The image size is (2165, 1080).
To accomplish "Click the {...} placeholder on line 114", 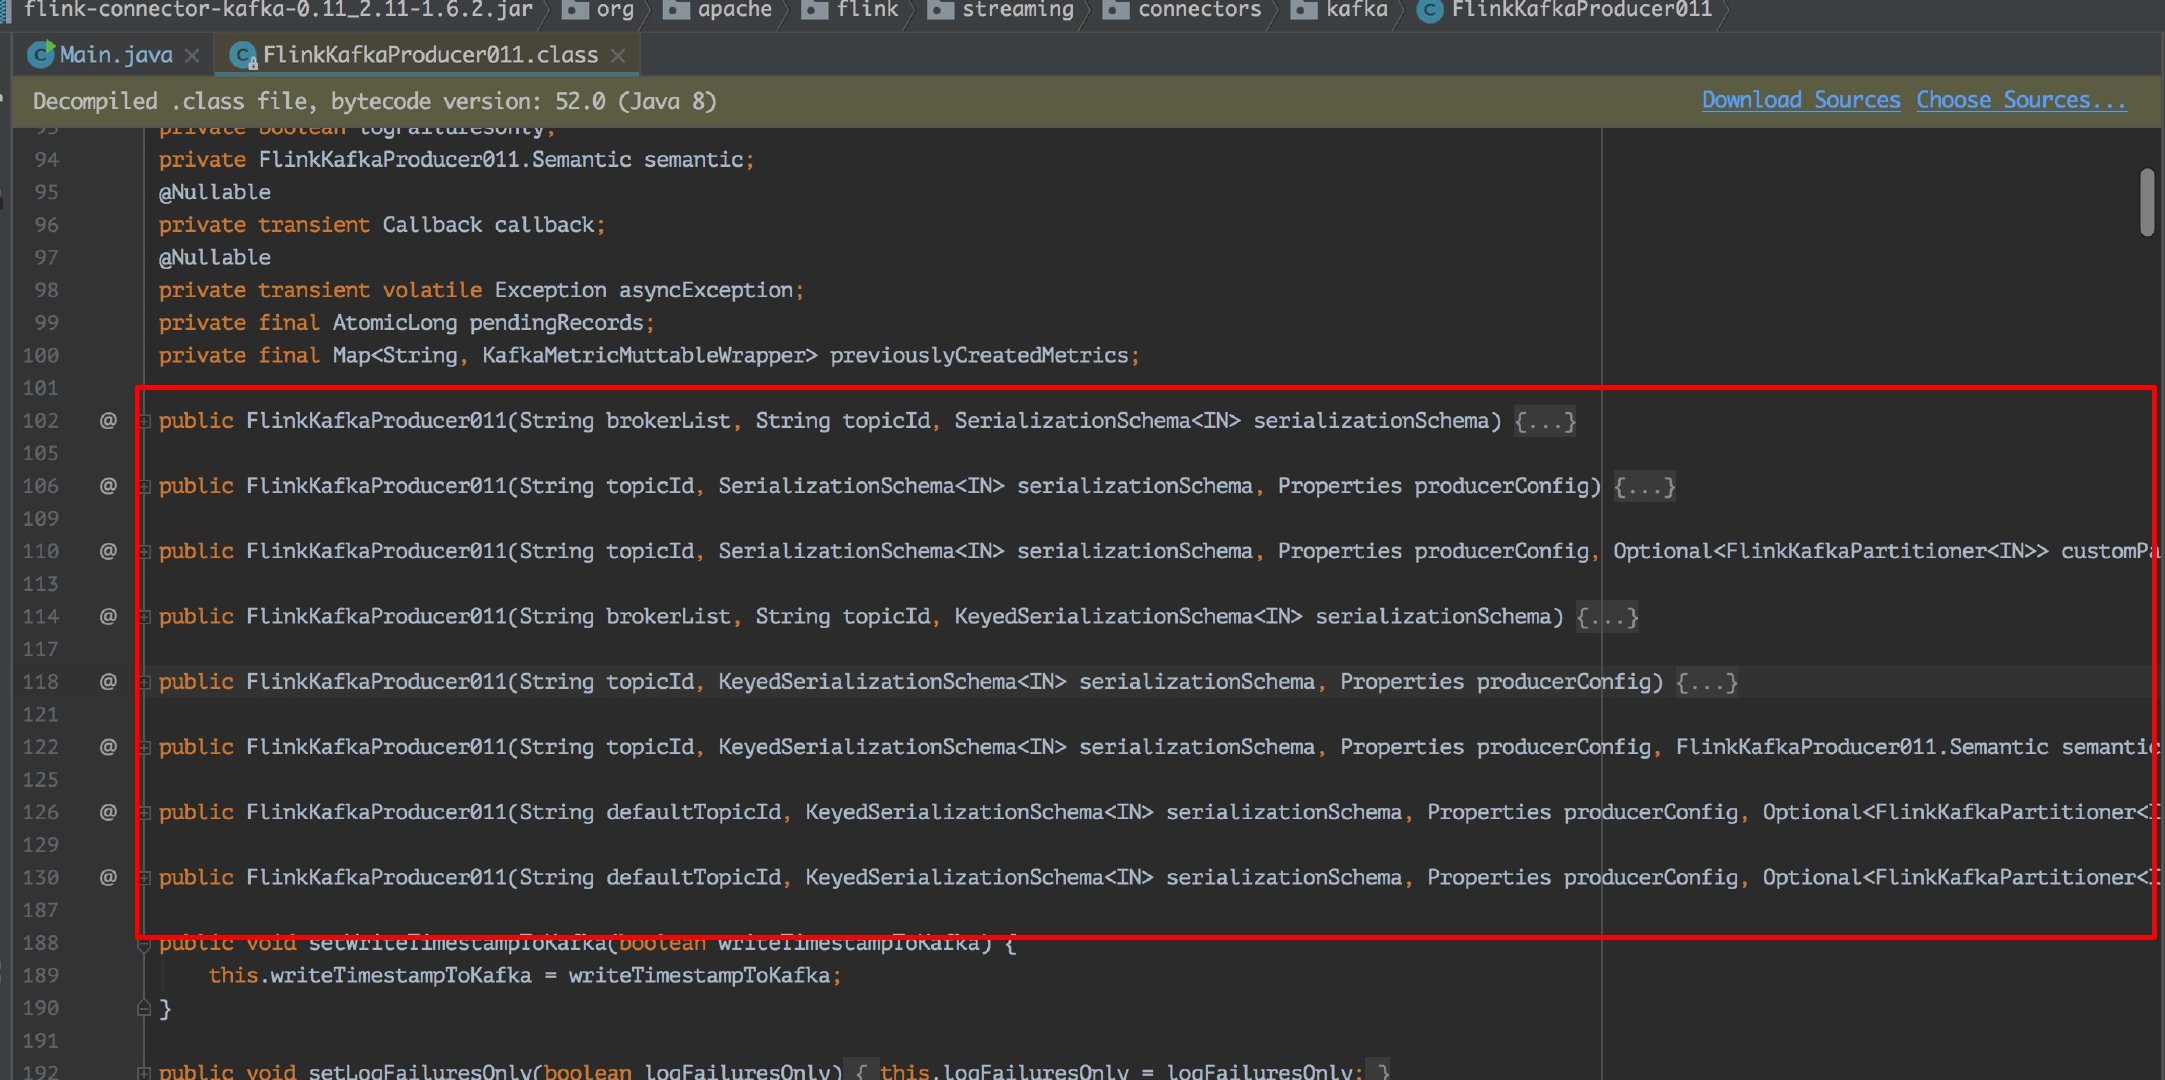I will click(1607, 617).
